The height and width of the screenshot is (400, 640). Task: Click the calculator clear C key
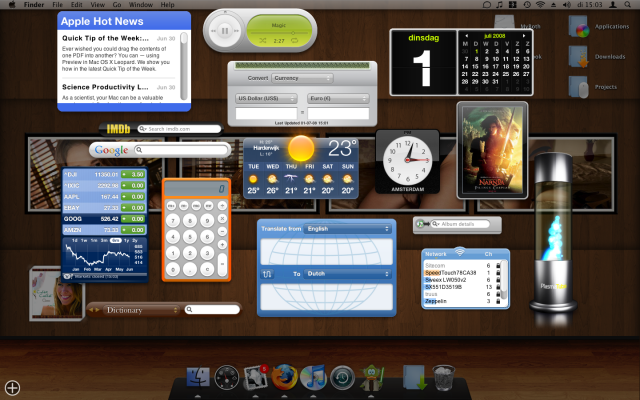pyautogui.click(x=207, y=270)
